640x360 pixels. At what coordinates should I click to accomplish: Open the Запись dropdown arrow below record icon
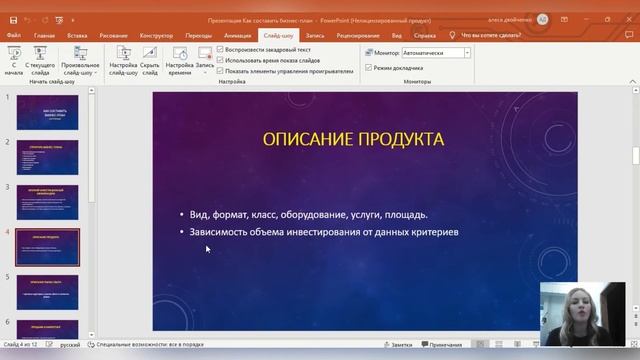(x=205, y=73)
